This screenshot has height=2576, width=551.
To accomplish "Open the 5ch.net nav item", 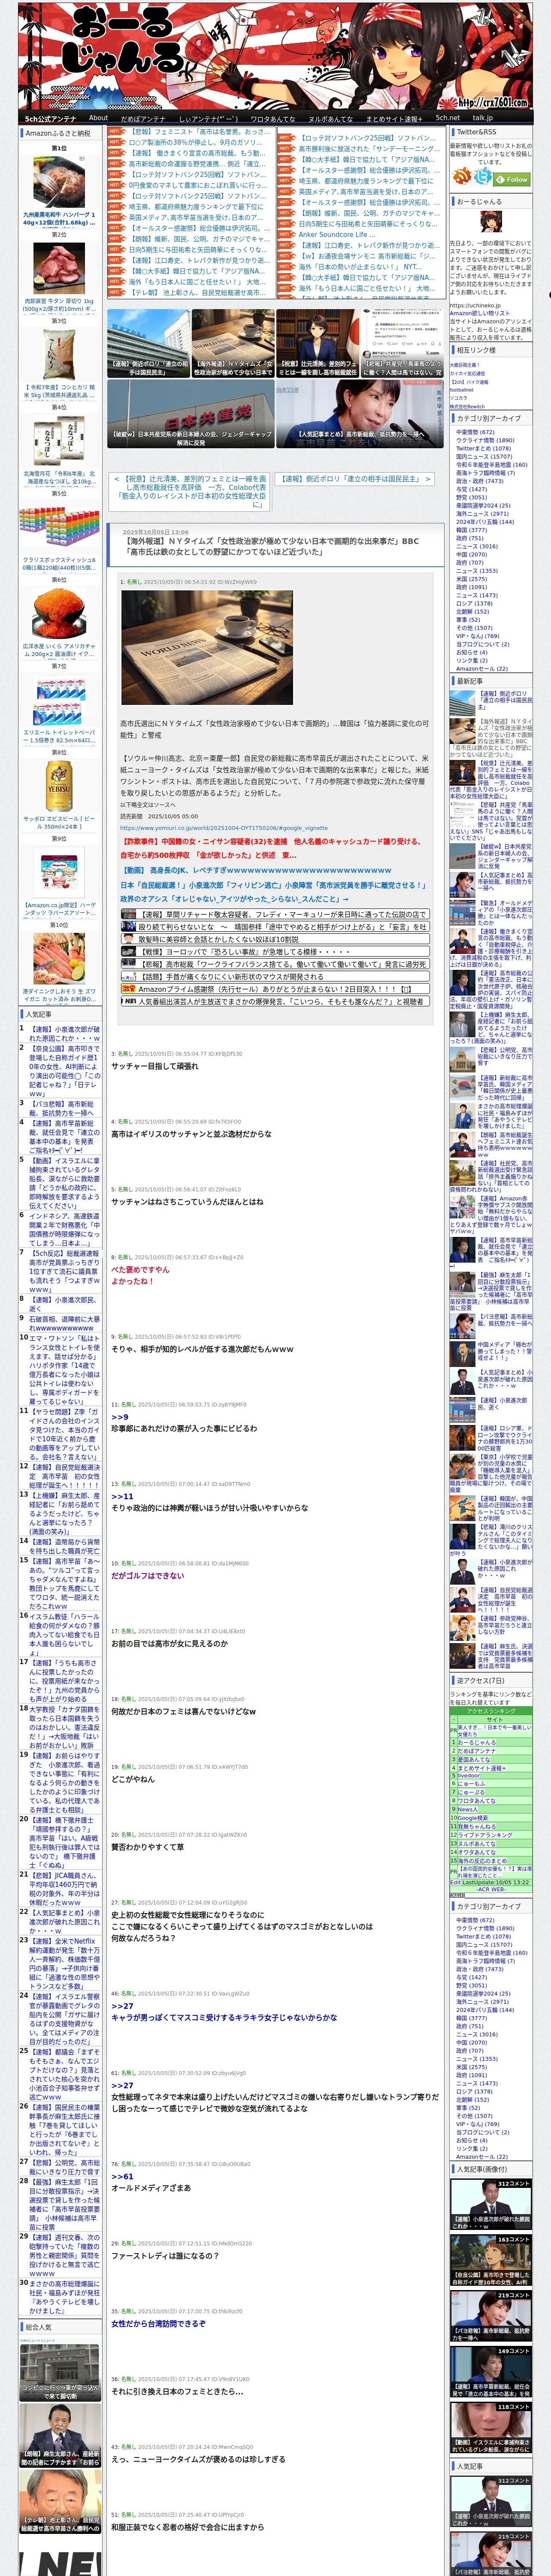I will (x=448, y=117).
